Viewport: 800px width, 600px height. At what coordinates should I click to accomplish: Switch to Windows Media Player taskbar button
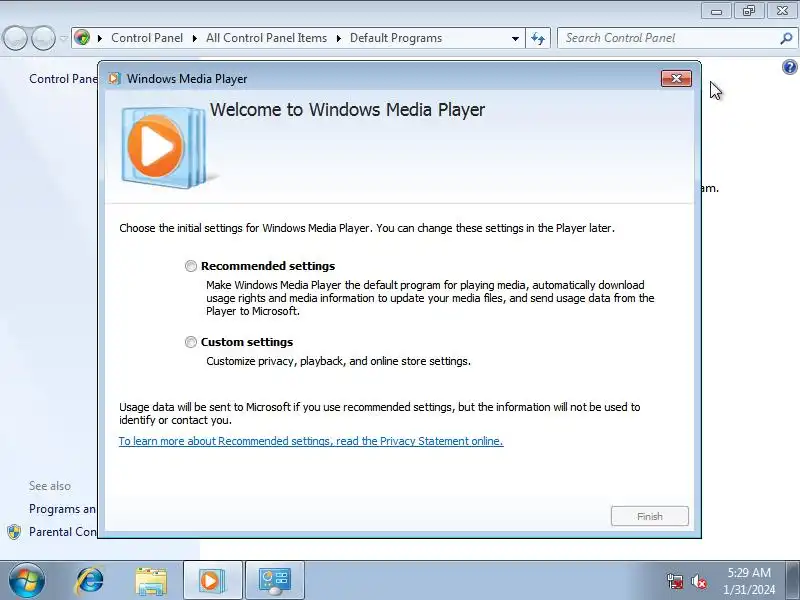pyautogui.click(x=213, y=581)
